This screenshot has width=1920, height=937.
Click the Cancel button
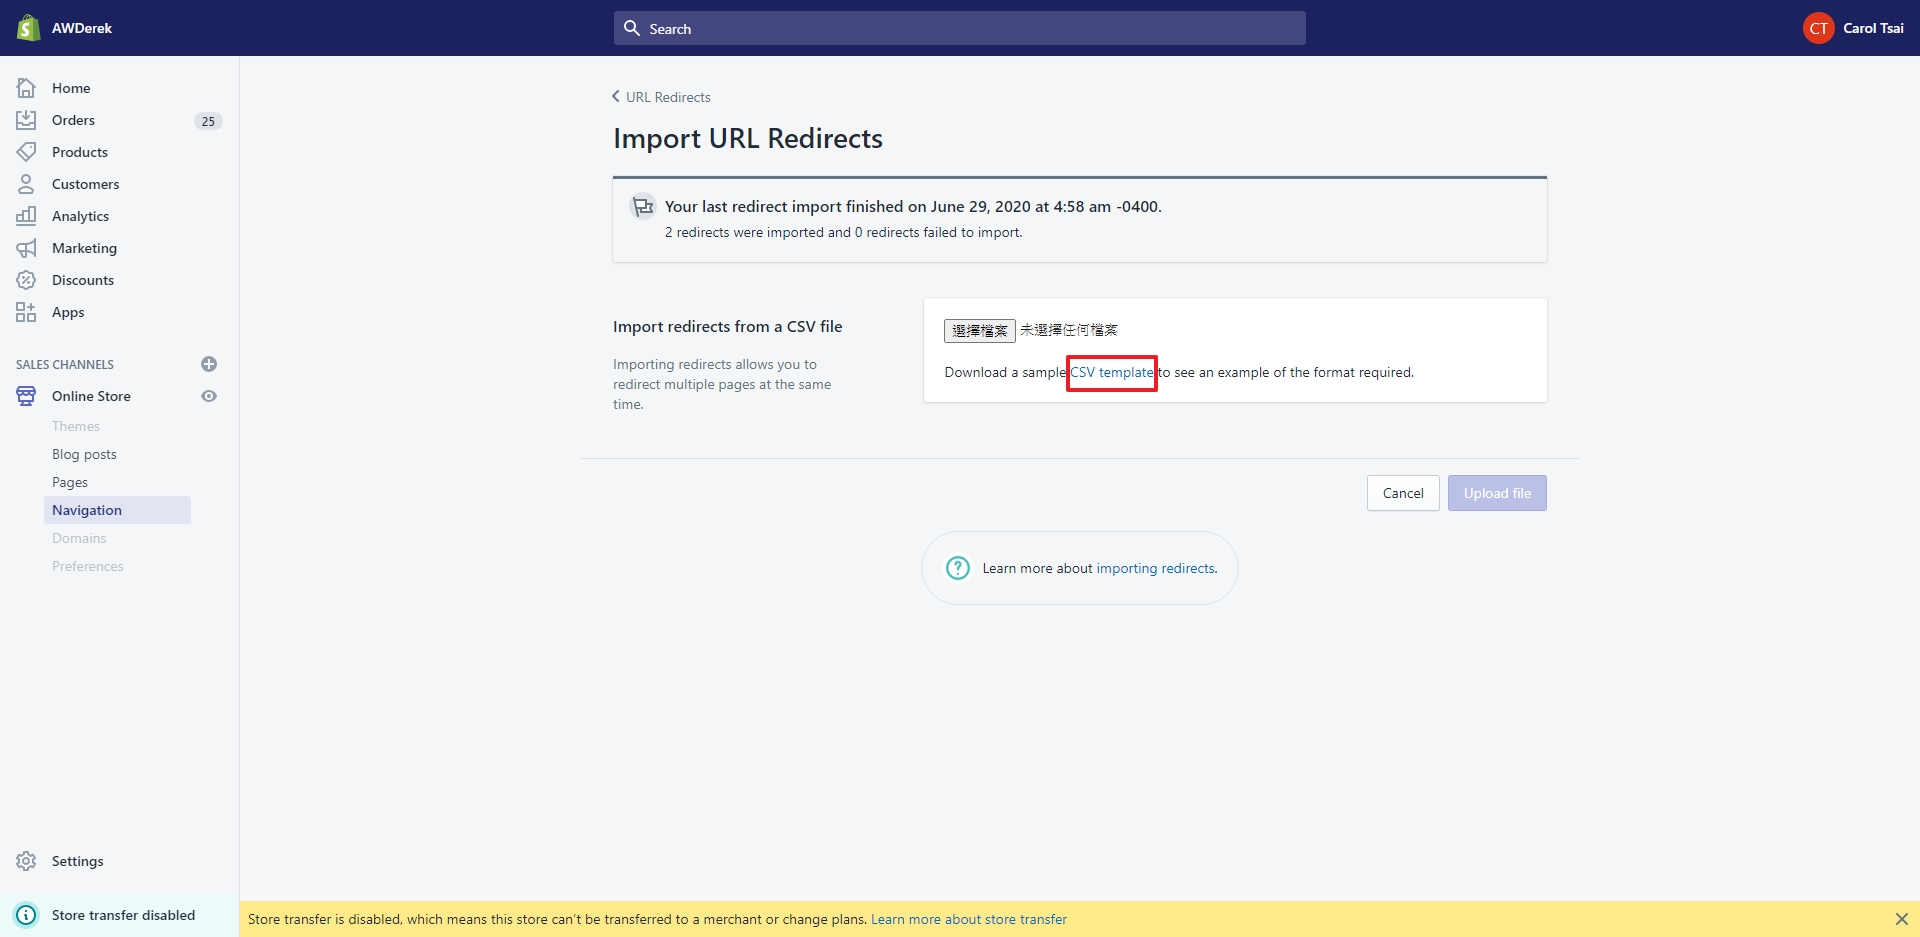point(1402,493)
